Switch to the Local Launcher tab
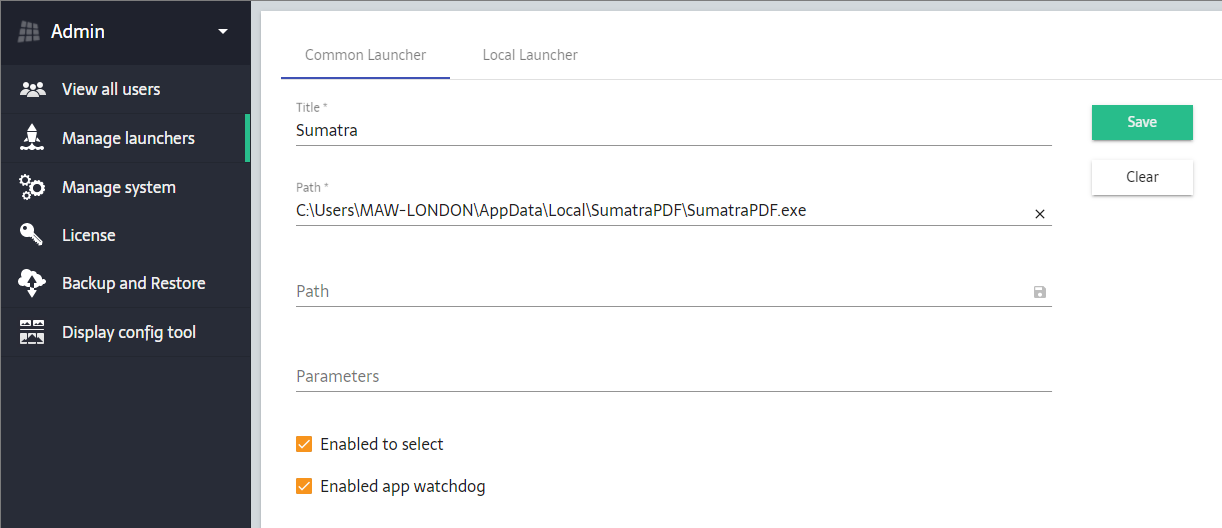Screen dimensions: 1222x528 click(x=530, y=55)
